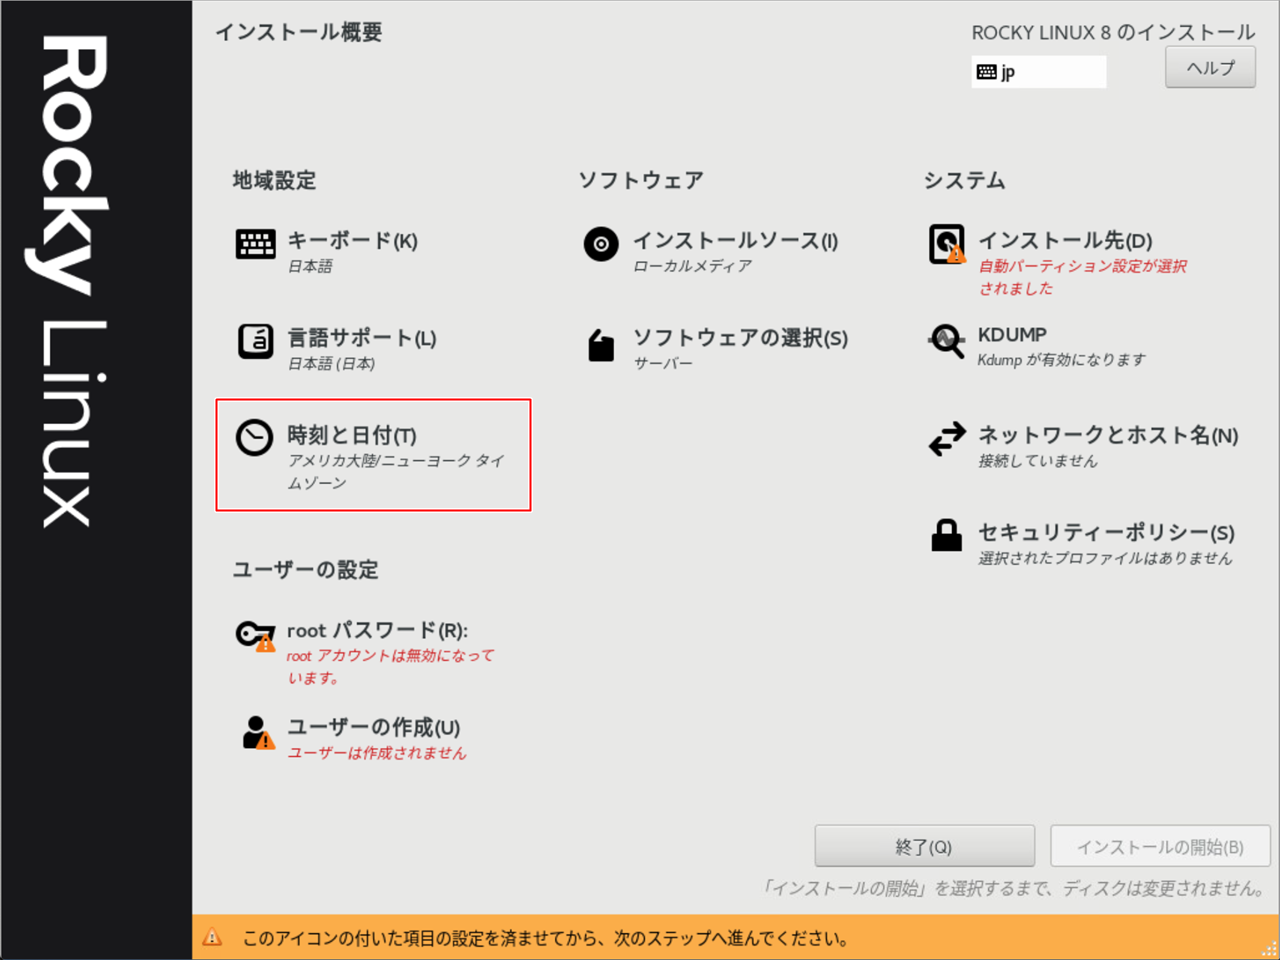The image size is (1280, 960).
Task: Click the インストールの開始(B) button
Action: (1160, 847)
